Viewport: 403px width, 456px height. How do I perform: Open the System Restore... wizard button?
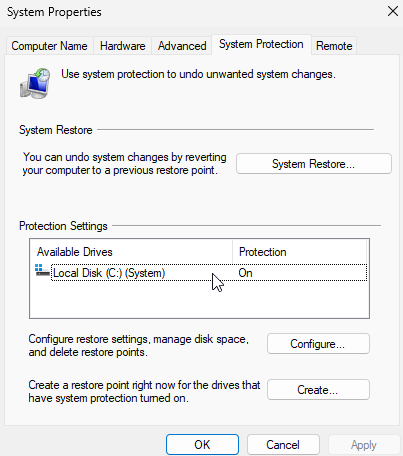click(x=314, y=164)
